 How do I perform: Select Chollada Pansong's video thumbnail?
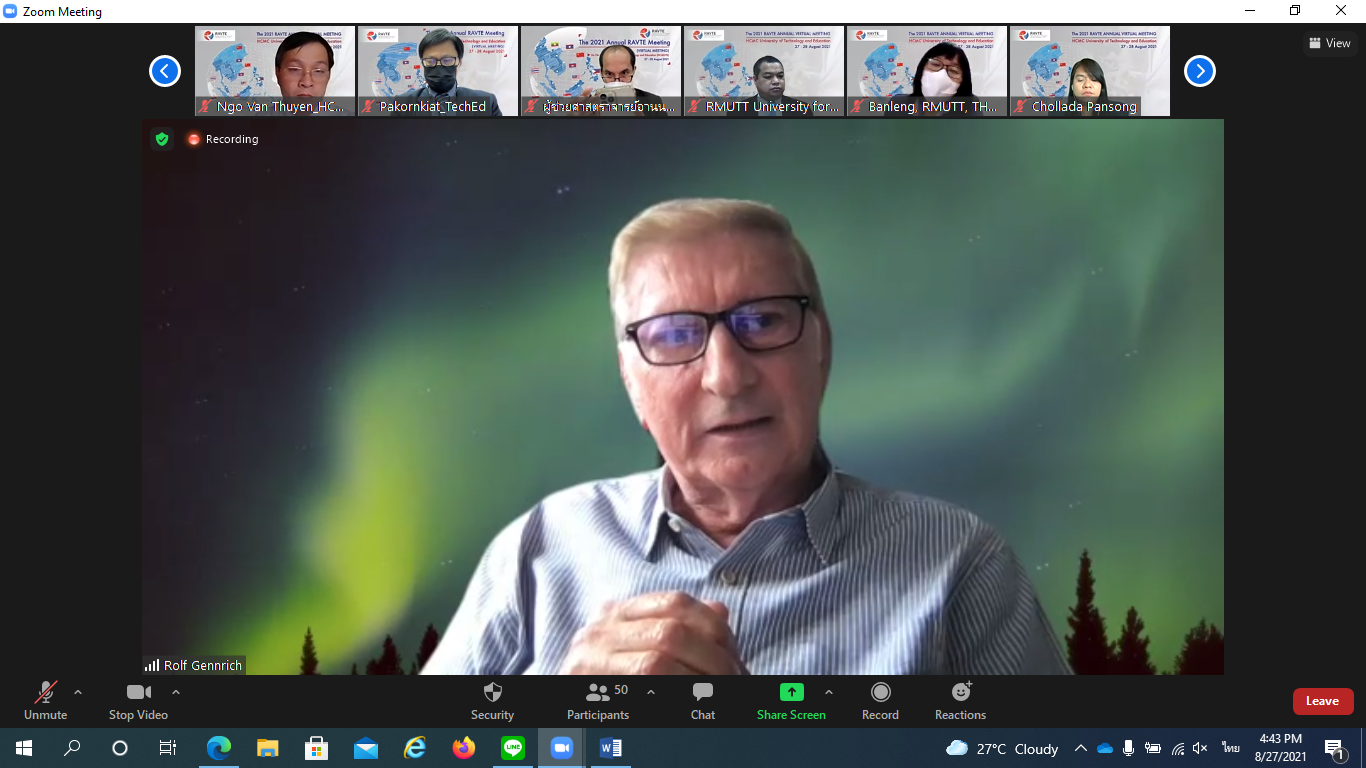(x=1089, y=71)
